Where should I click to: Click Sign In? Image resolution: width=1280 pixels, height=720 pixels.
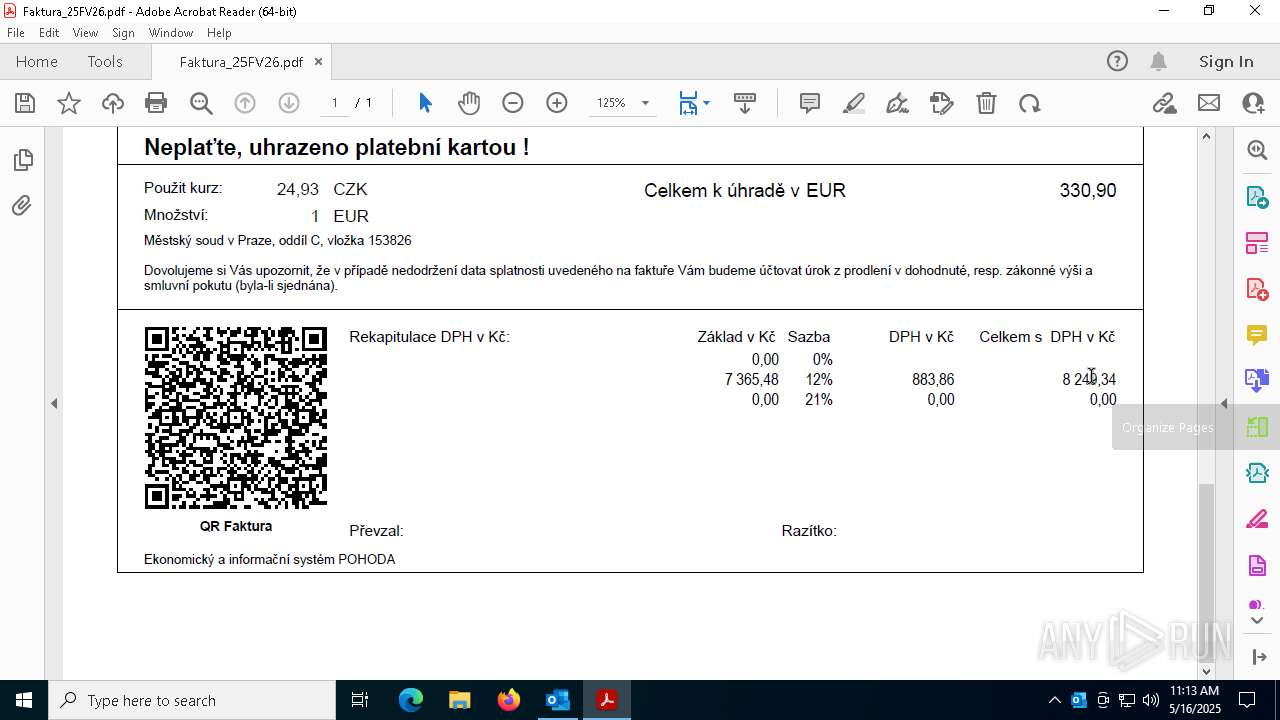click(1226, 61)
